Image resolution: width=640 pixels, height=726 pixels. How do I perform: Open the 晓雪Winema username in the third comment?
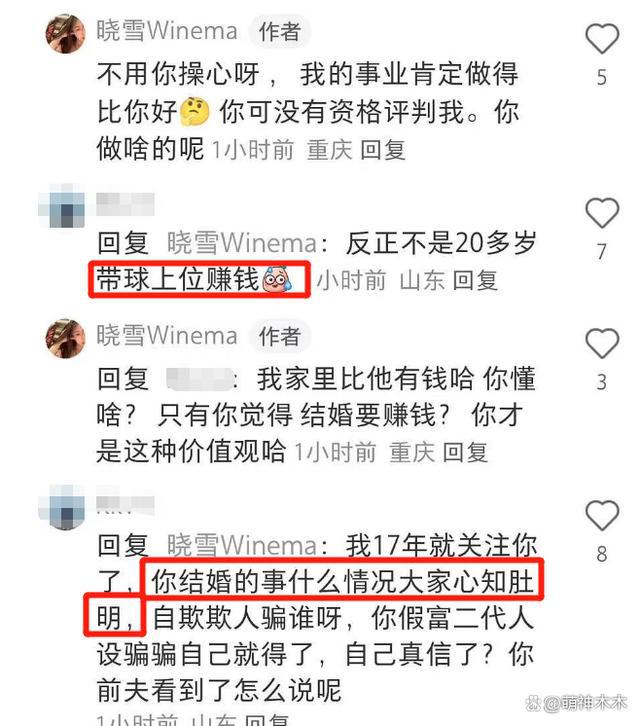[167, 335]
